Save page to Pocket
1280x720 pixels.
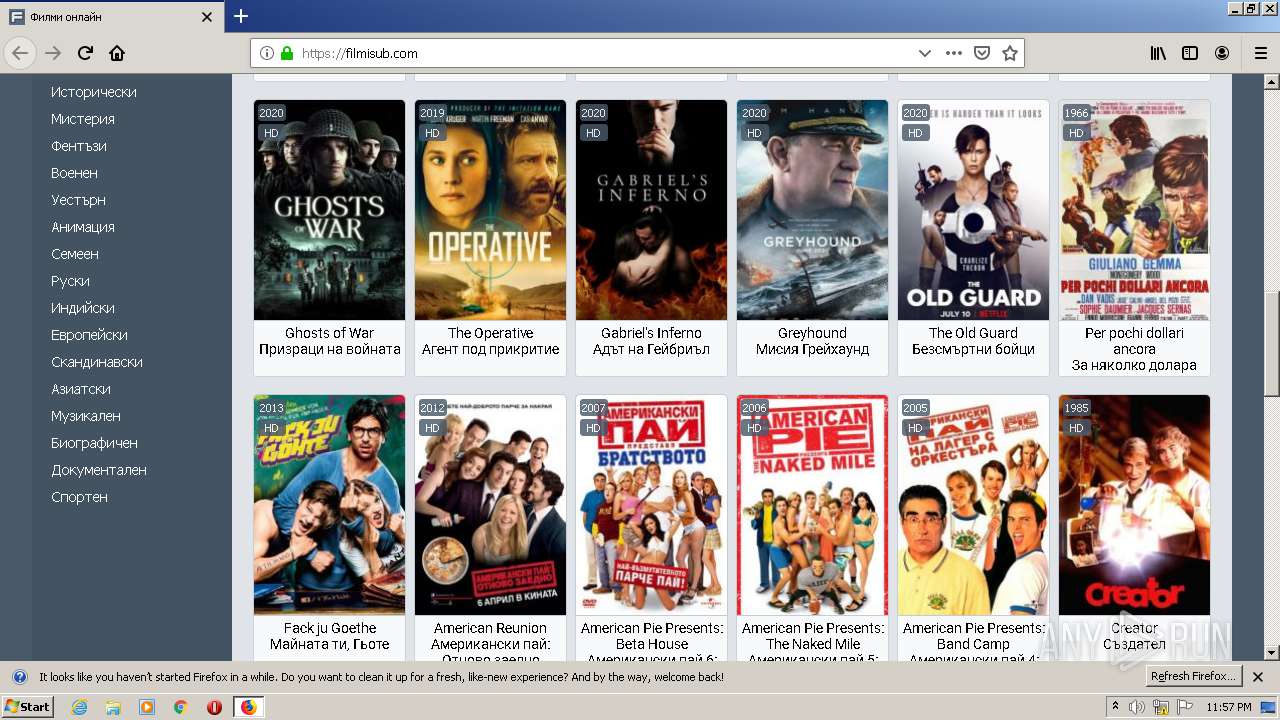982,53
